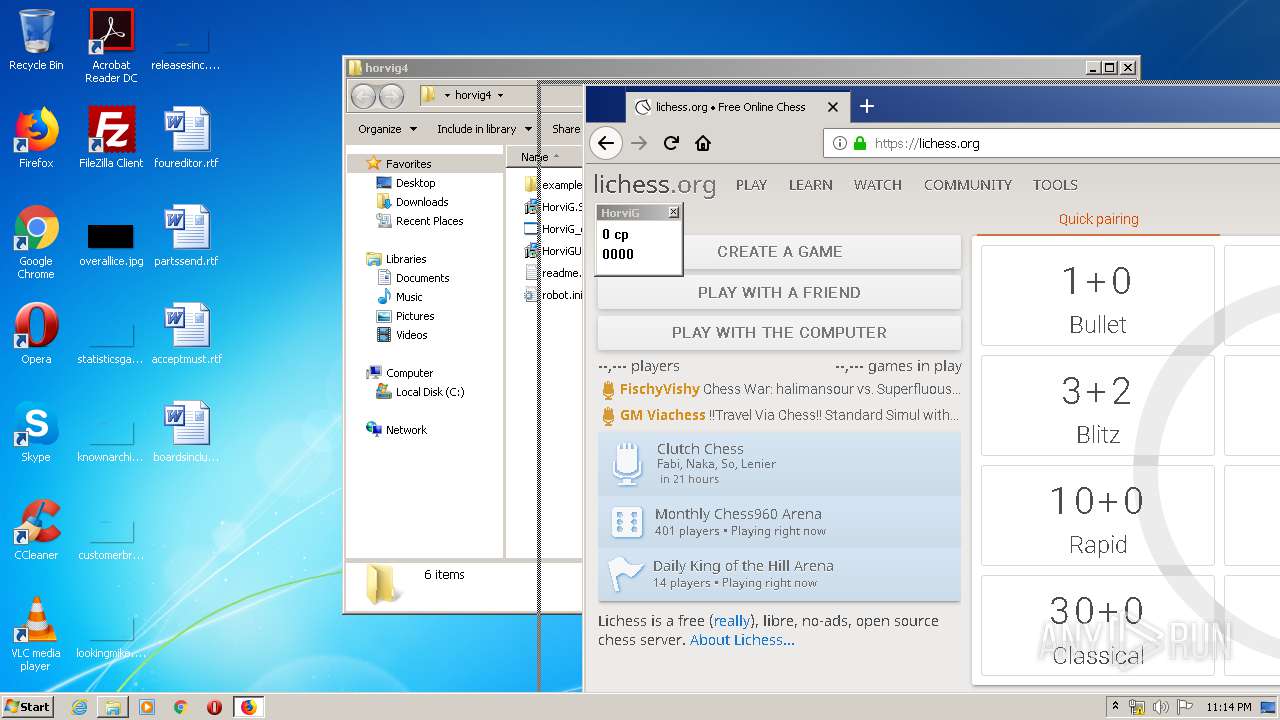Open boardsinclu... document icon

point(186,432)
